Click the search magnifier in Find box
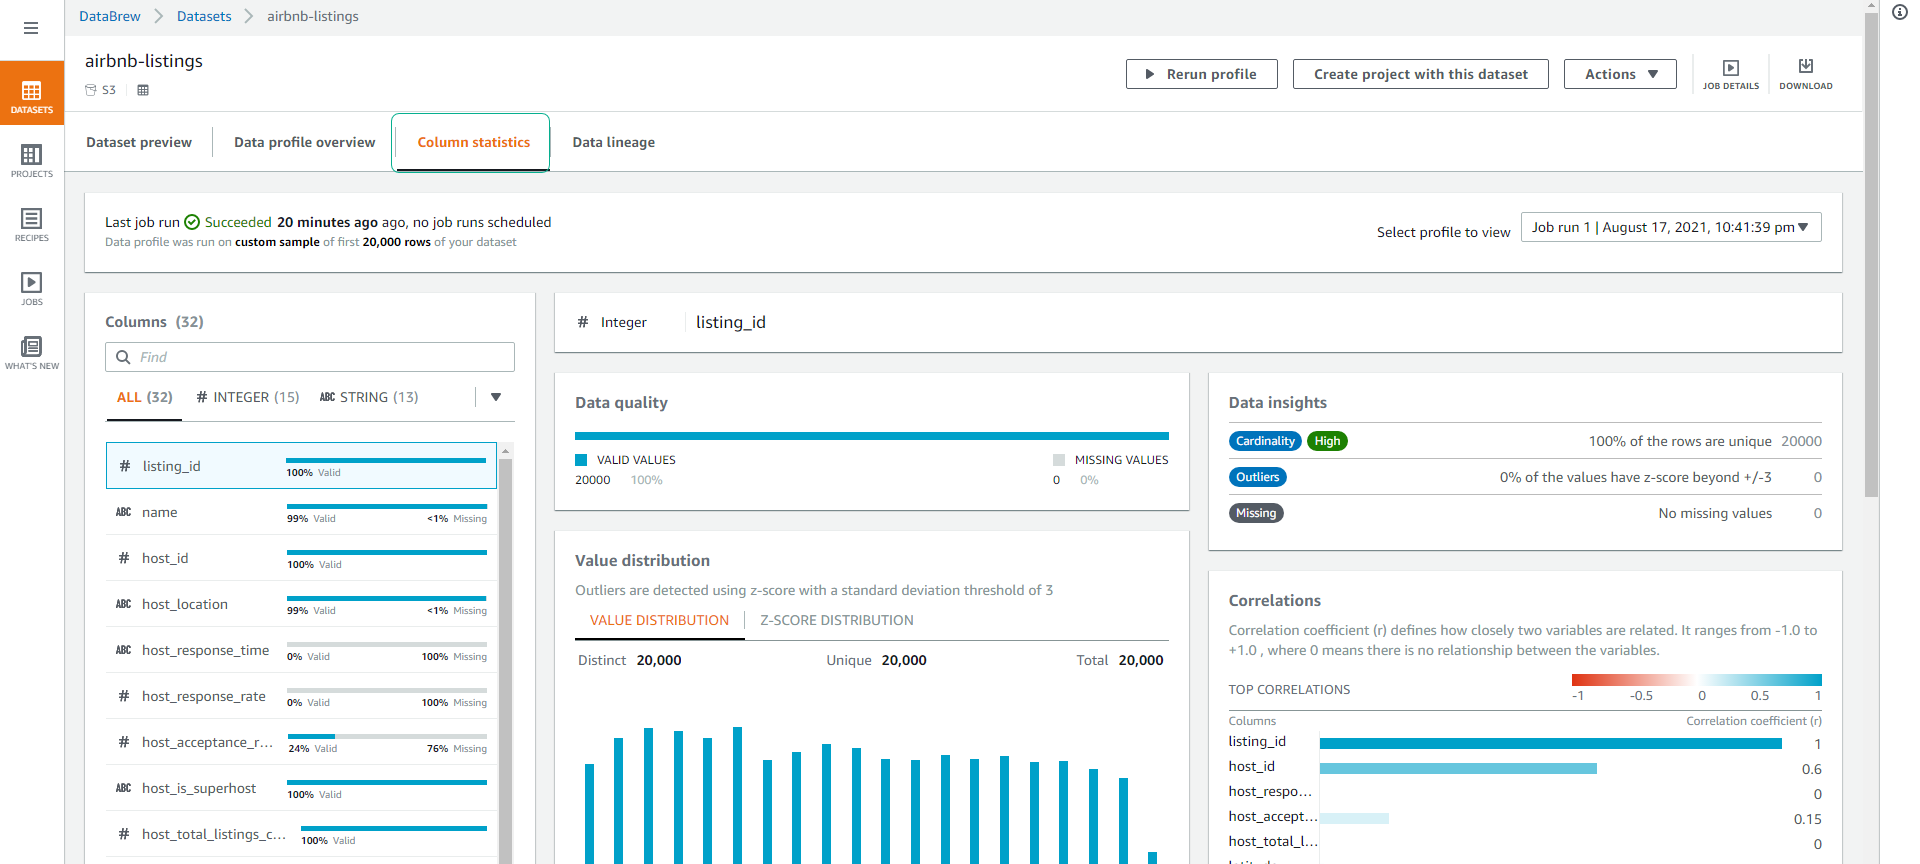This screenshot has height=864, width=1920. pyautogui.click(x=124, y=357)
